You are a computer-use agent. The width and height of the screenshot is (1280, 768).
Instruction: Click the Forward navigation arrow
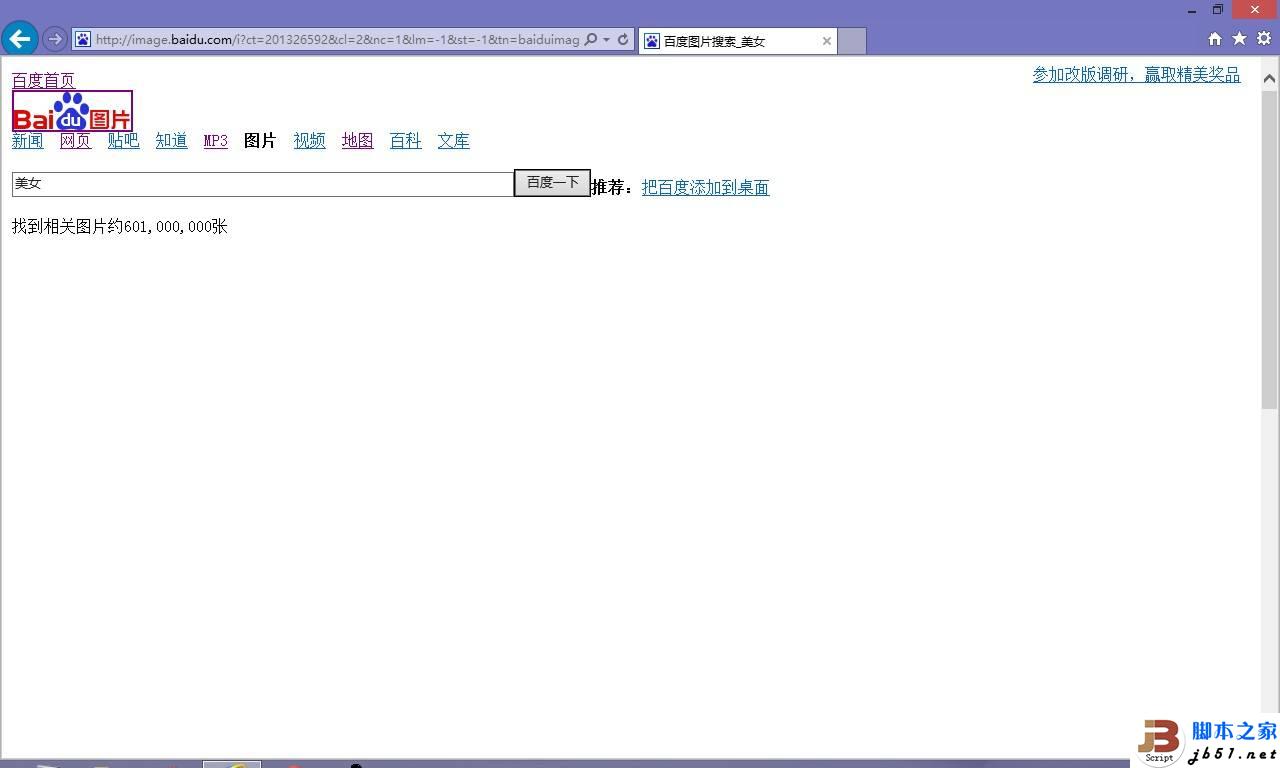click(53, 39)
